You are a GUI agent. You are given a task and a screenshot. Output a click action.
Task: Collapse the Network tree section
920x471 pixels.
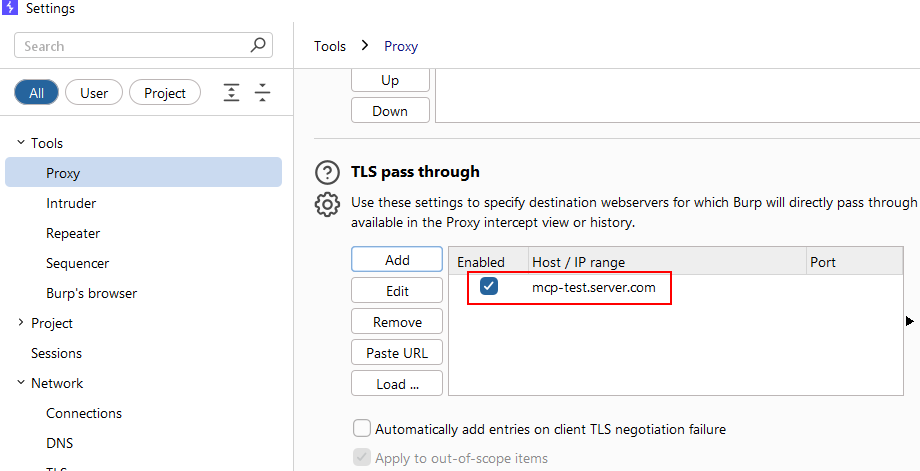pyautogui.click(x=21, y=383)
